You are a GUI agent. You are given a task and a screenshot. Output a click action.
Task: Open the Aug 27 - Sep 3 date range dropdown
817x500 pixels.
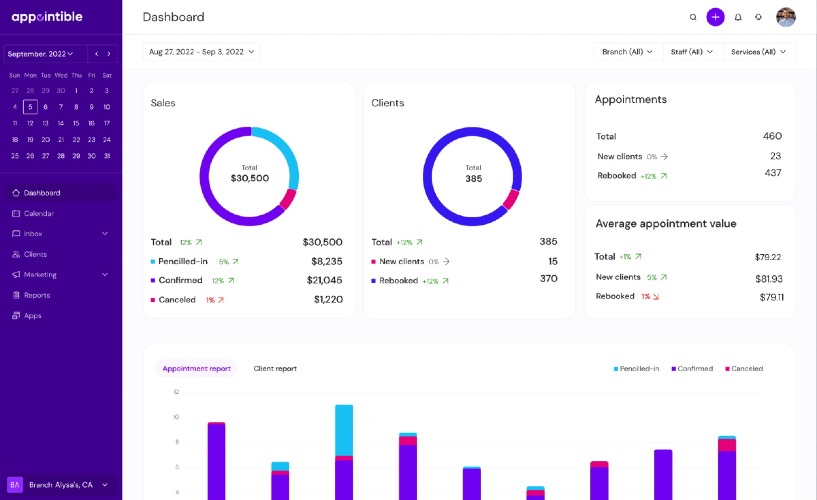202,52
